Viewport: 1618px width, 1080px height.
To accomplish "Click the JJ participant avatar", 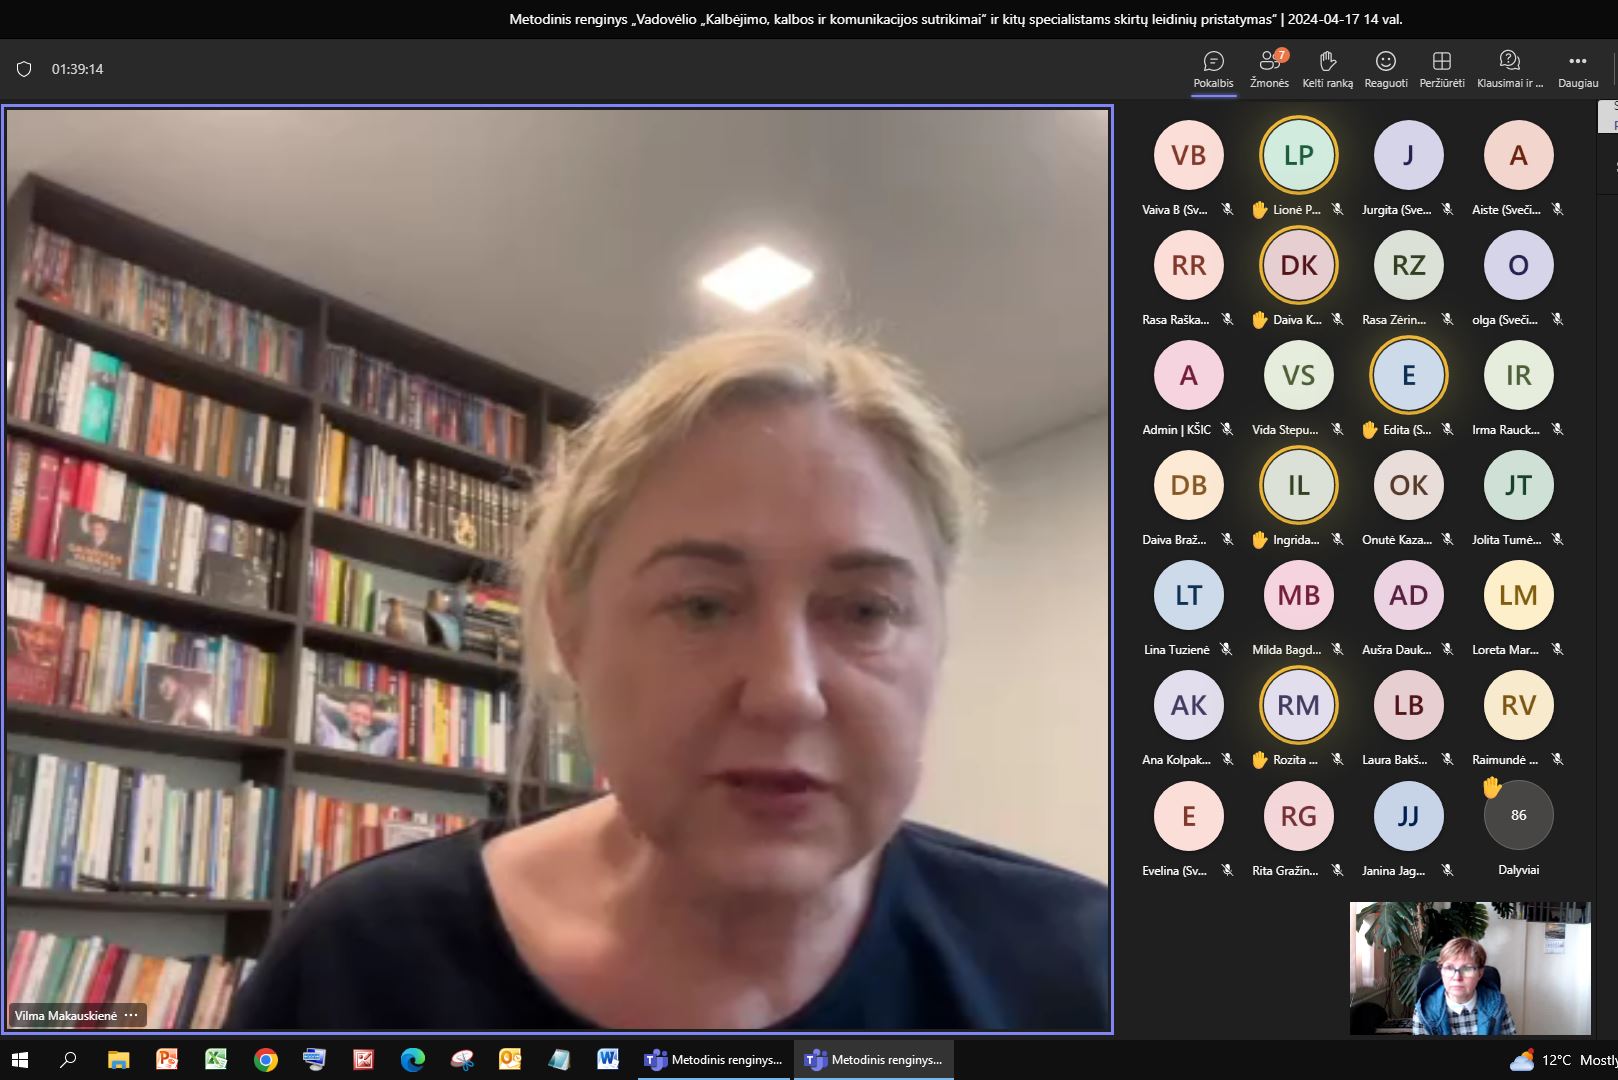I will point(1408,815).
